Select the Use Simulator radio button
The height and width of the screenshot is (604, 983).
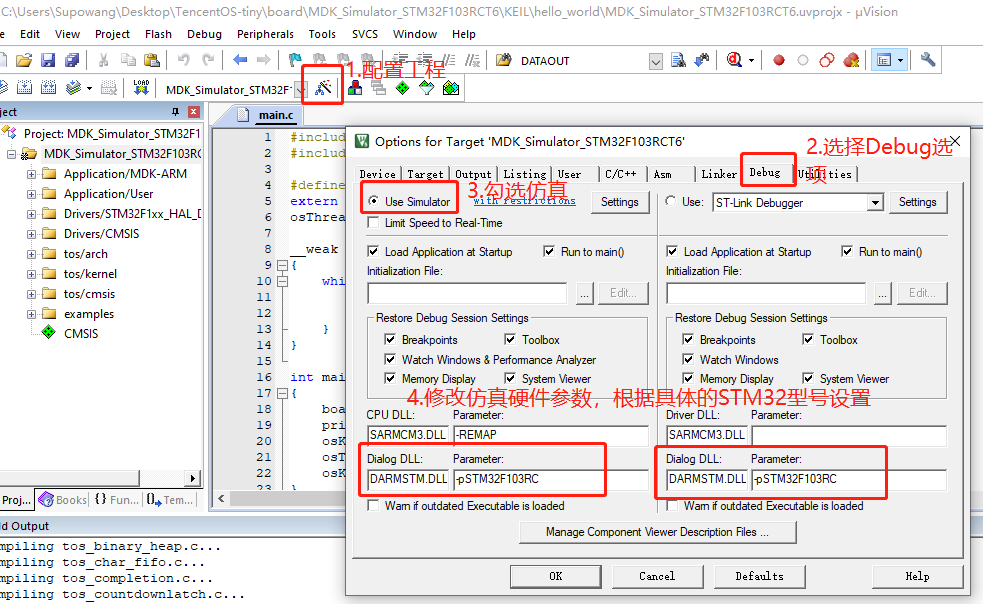point(373,201)
